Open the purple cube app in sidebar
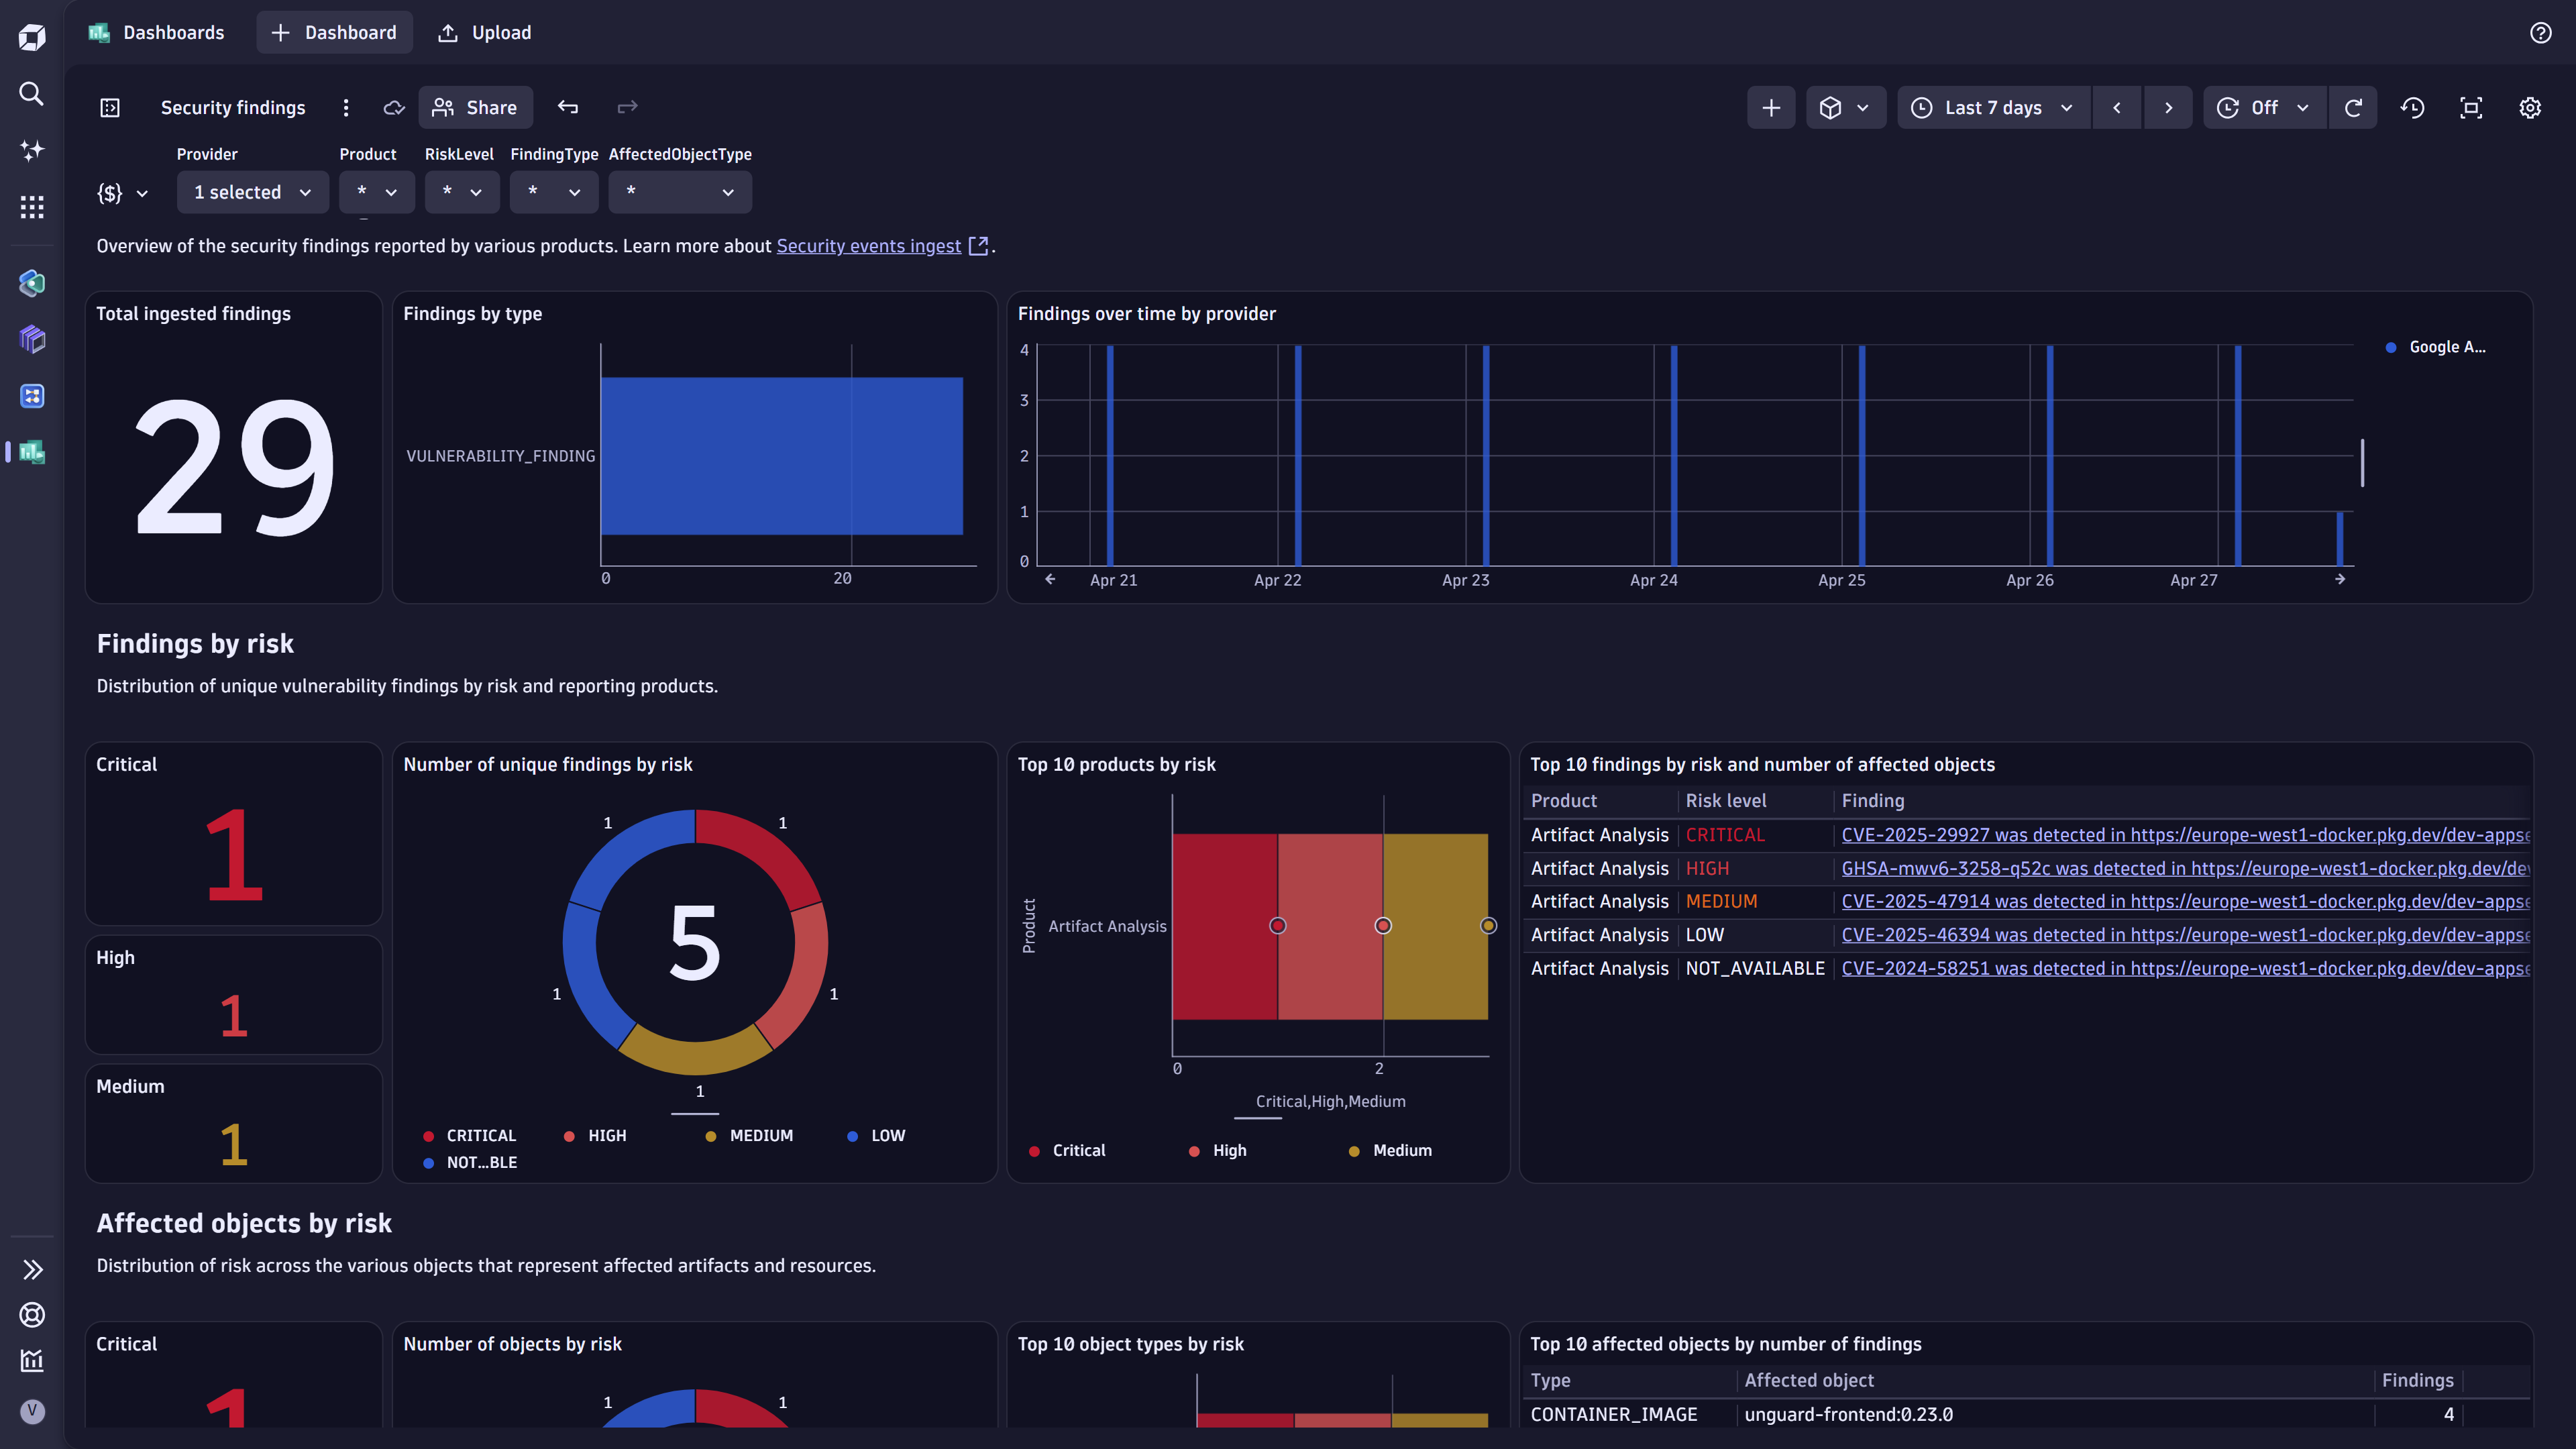The height and width of the screenshot is (1449, 2576). [32, 339]
